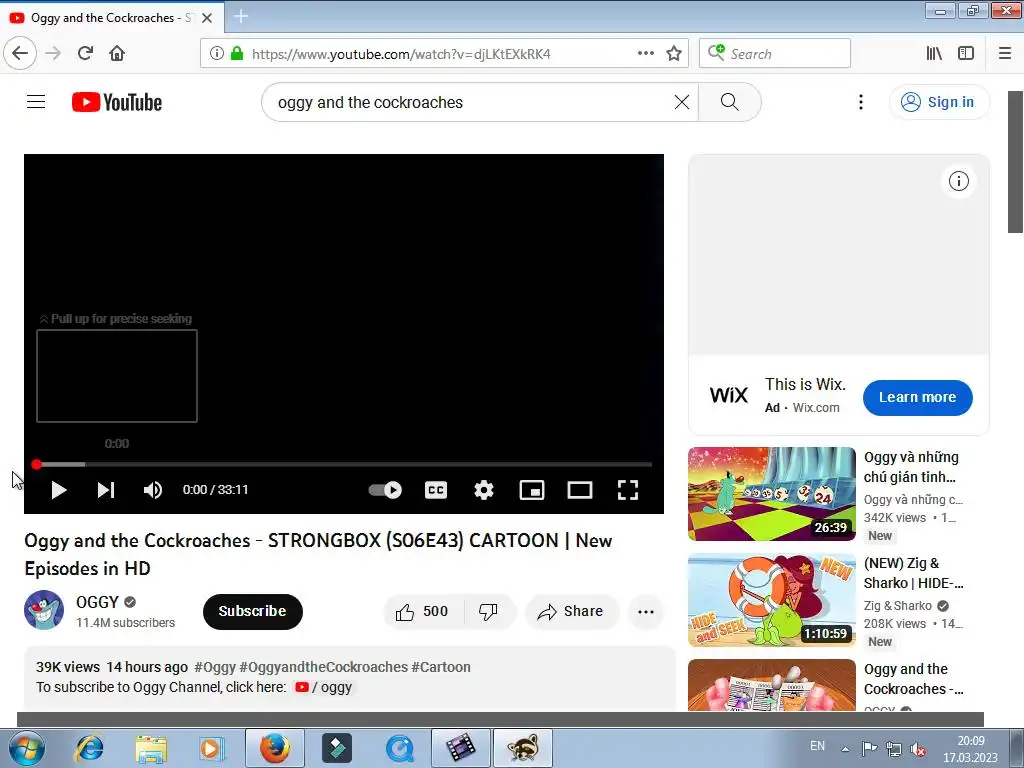Open Windows Explorer from taskbar

coord(151,748)
